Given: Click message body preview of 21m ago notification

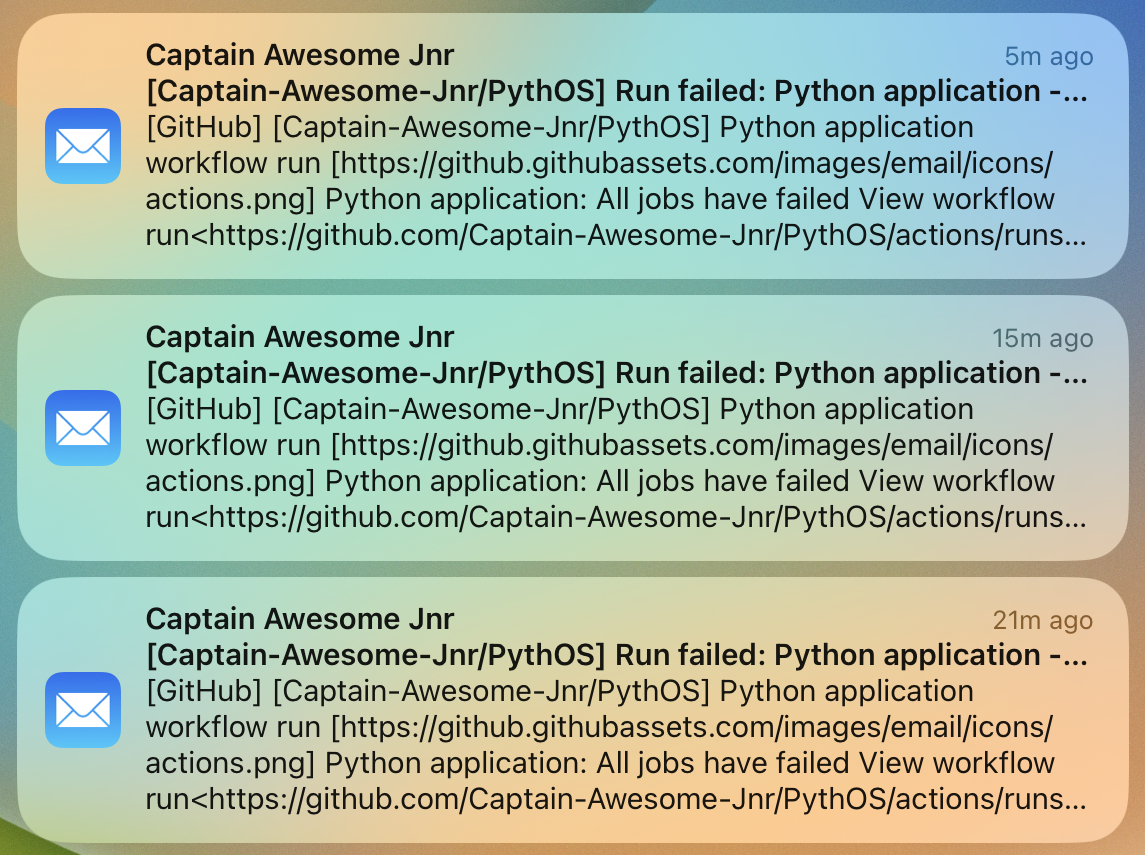Looking at the screenshot, I should 616,745.
